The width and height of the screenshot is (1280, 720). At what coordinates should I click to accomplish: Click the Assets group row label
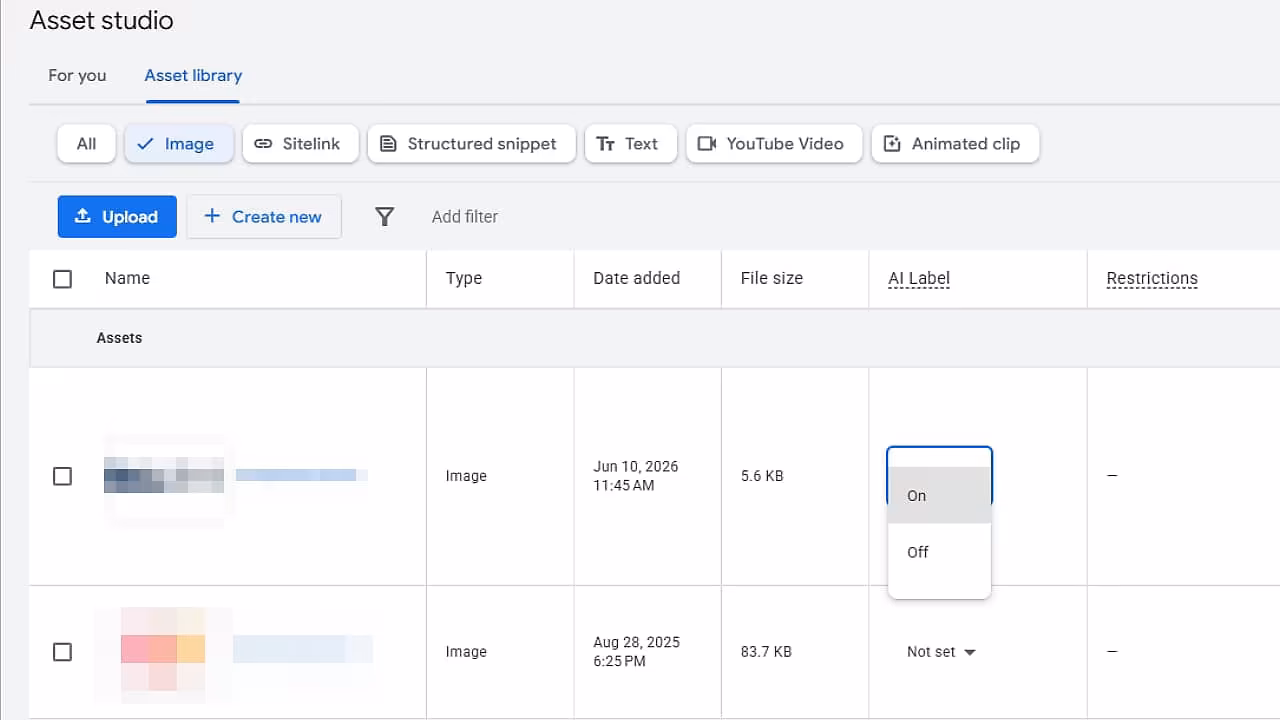click(x=119, y=338)
